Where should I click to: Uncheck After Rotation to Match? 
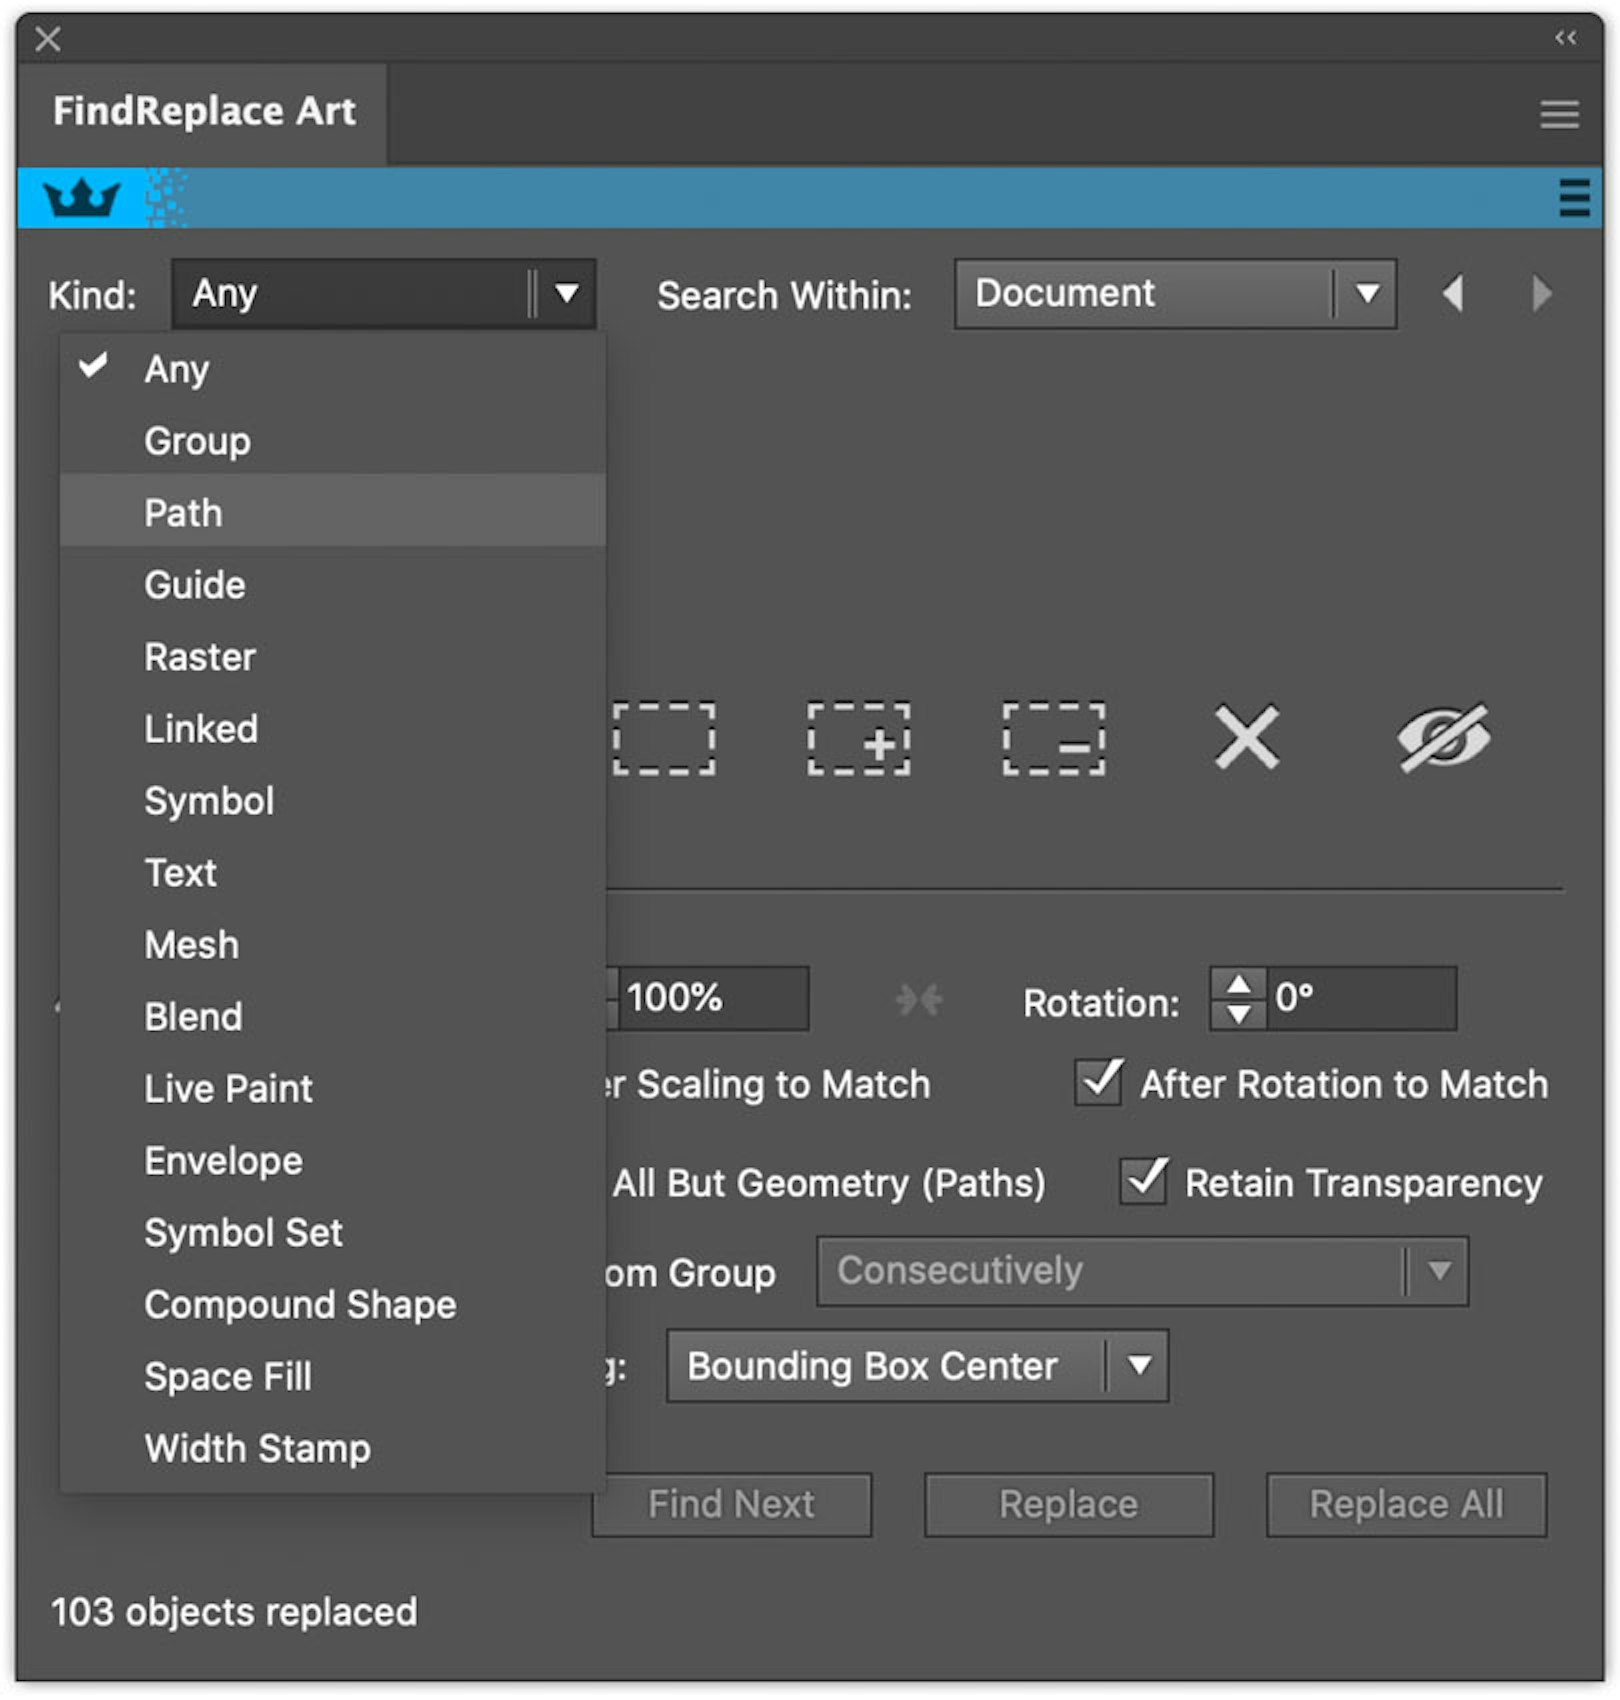click(x=1097, y=1083)
